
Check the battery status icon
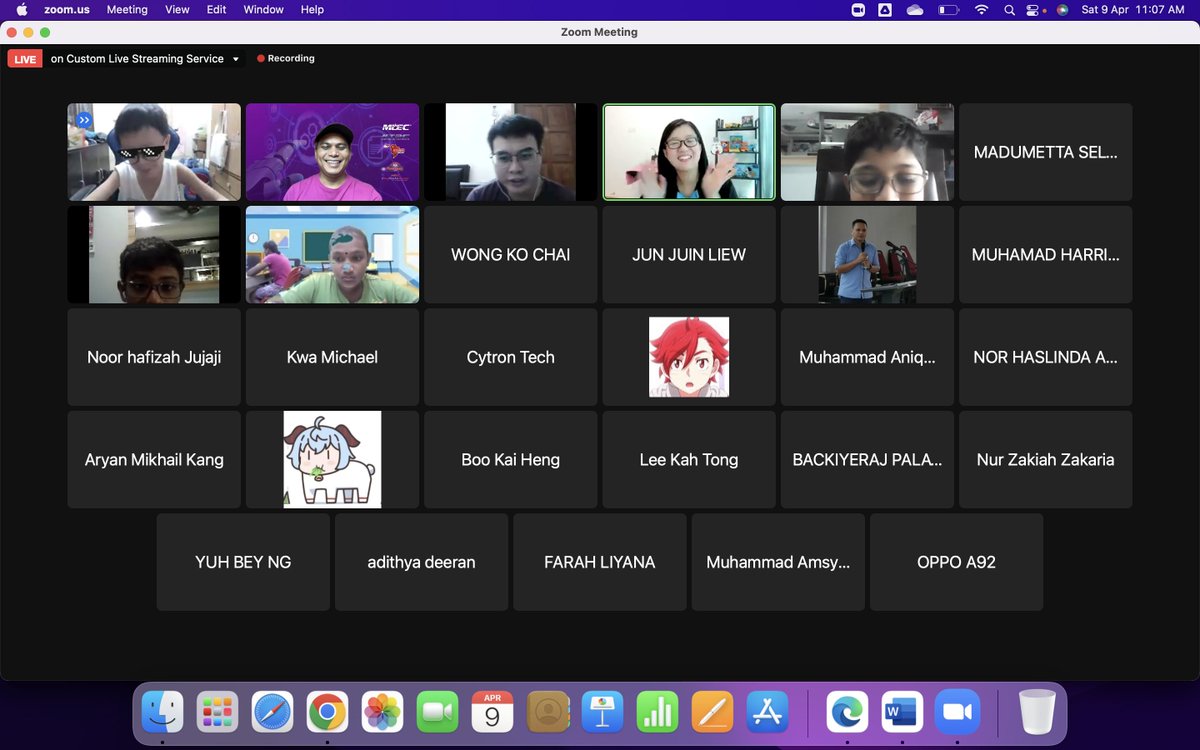click(x=948, y=9)
